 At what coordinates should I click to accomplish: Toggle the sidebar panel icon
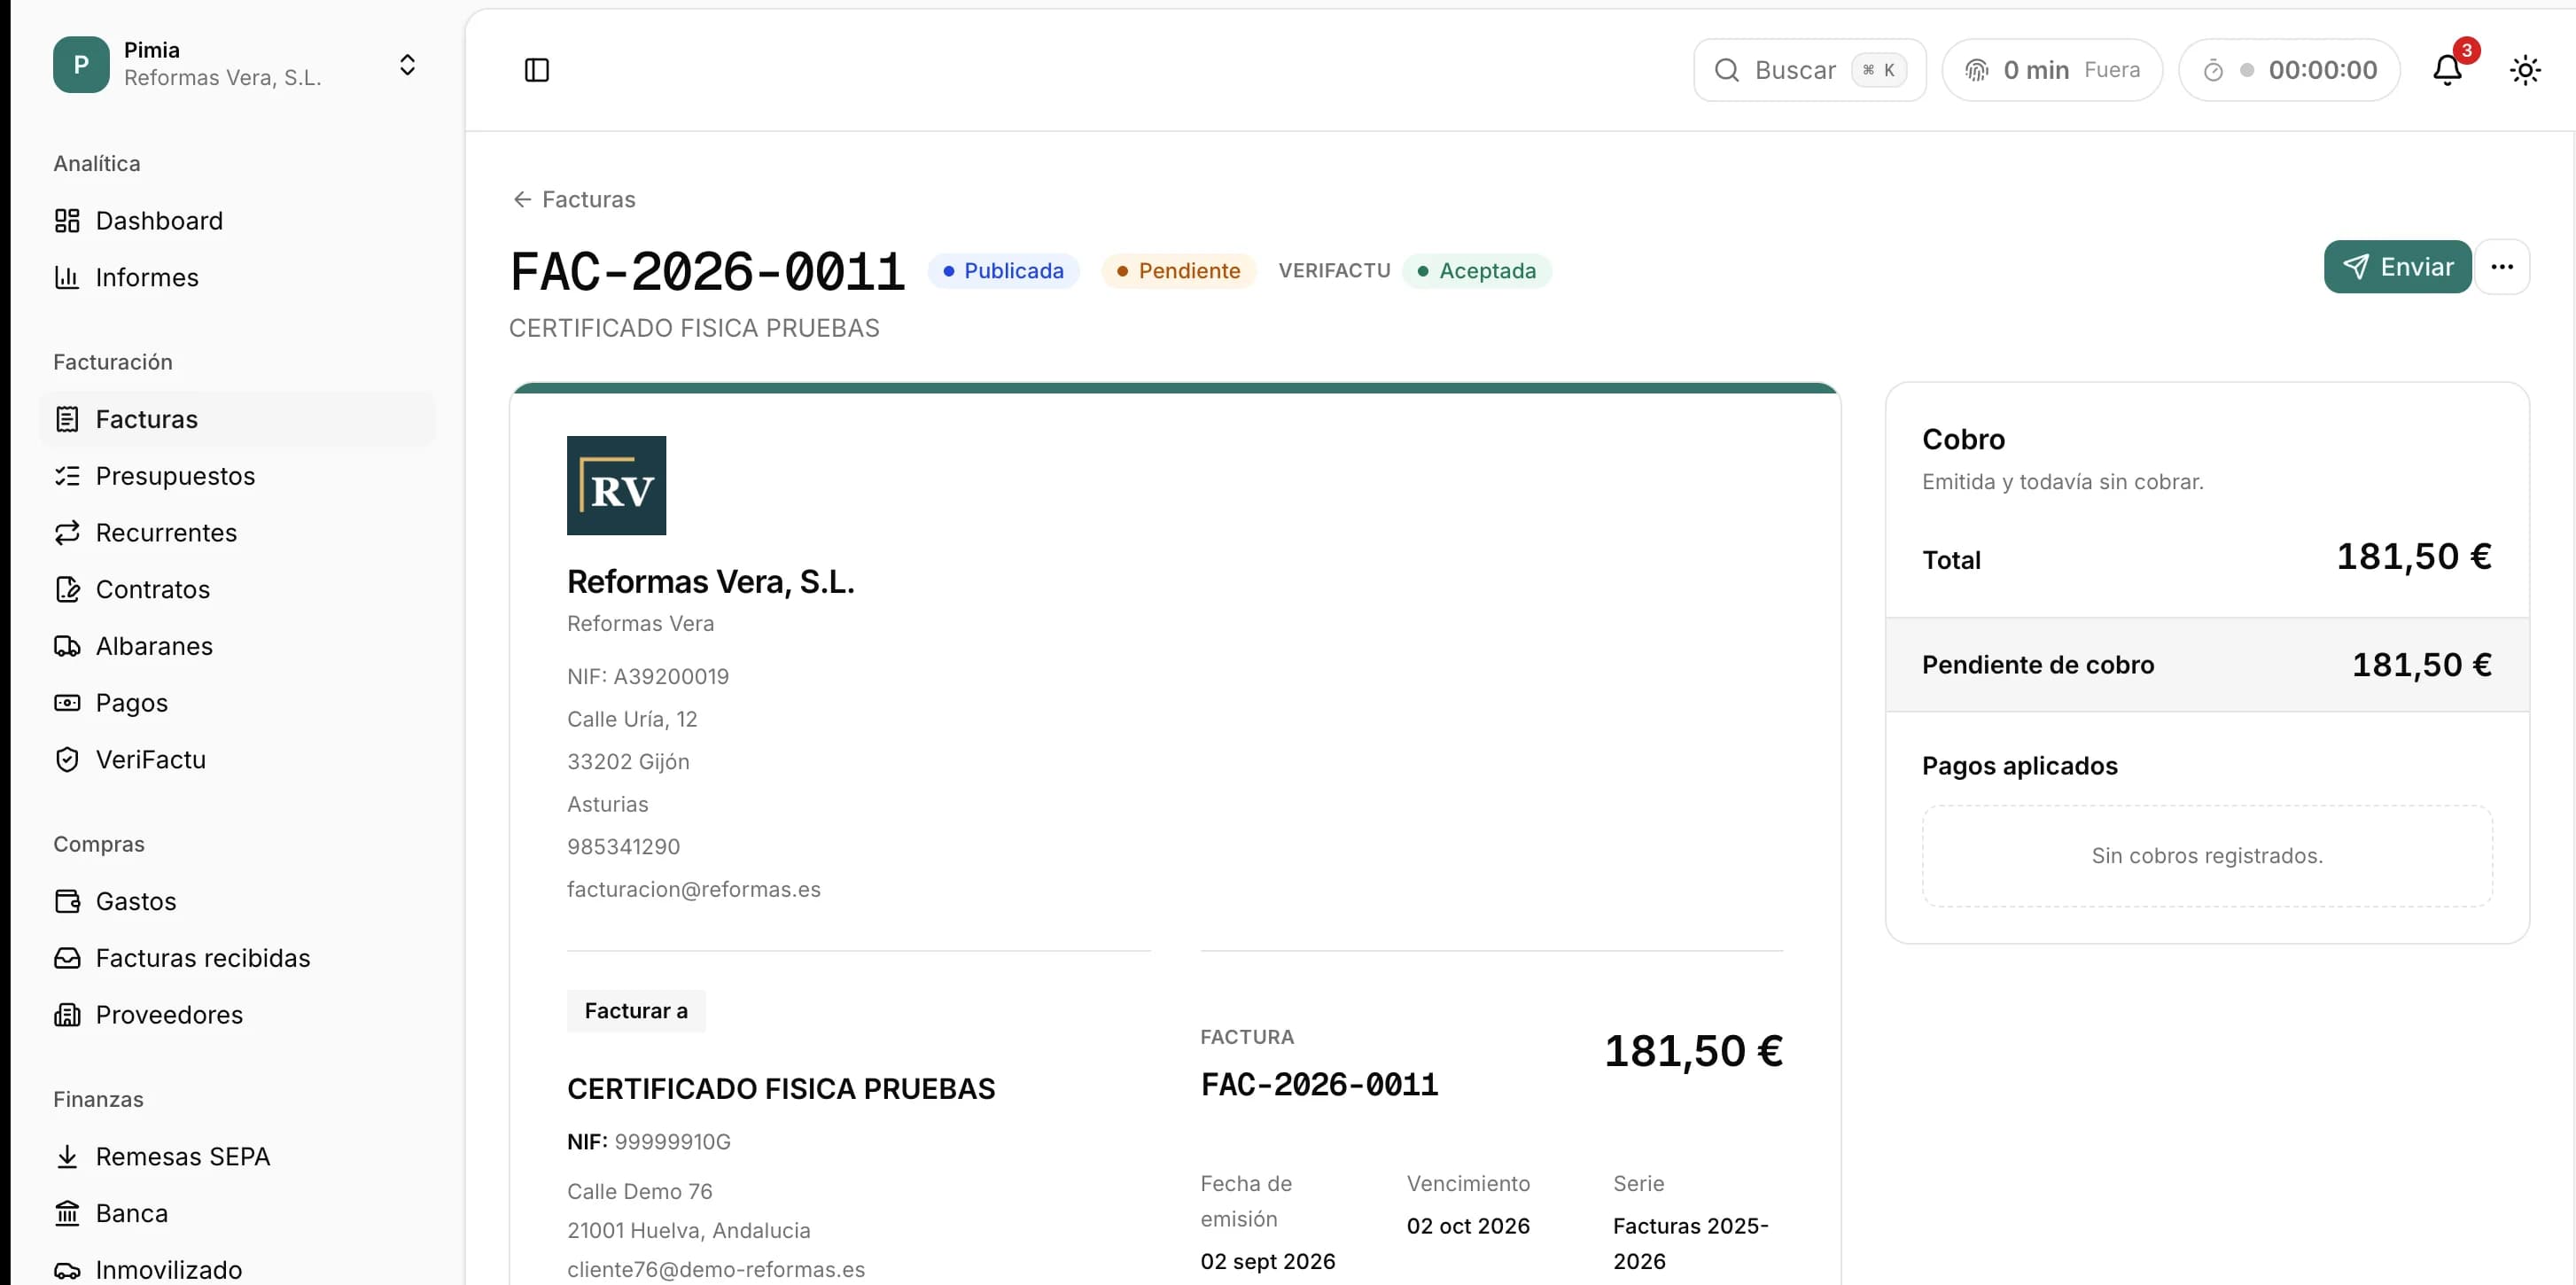pos(537,70)
